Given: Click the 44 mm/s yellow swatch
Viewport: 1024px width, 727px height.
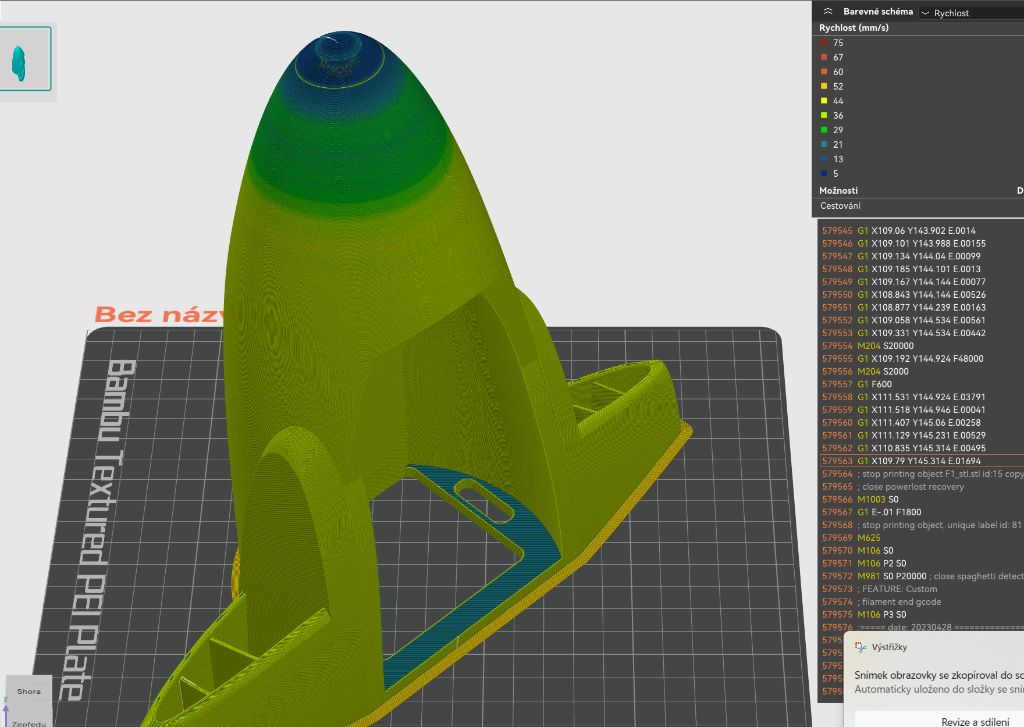Looking at the screenshot, I should pos(824,101).
